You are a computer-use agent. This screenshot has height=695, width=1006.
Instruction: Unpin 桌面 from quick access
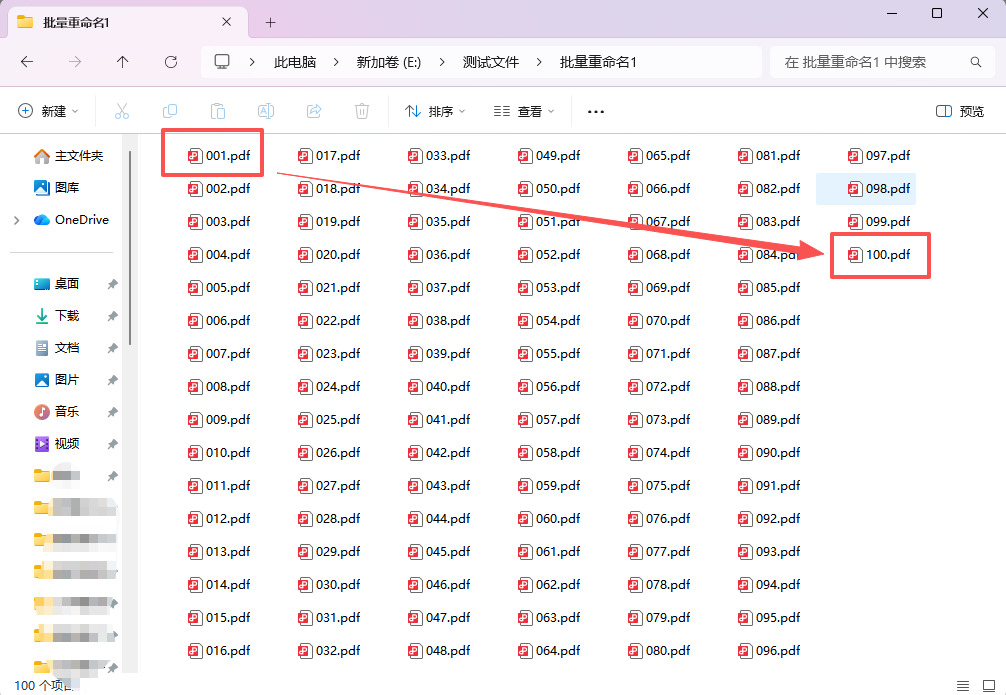(x=112, y=284)
